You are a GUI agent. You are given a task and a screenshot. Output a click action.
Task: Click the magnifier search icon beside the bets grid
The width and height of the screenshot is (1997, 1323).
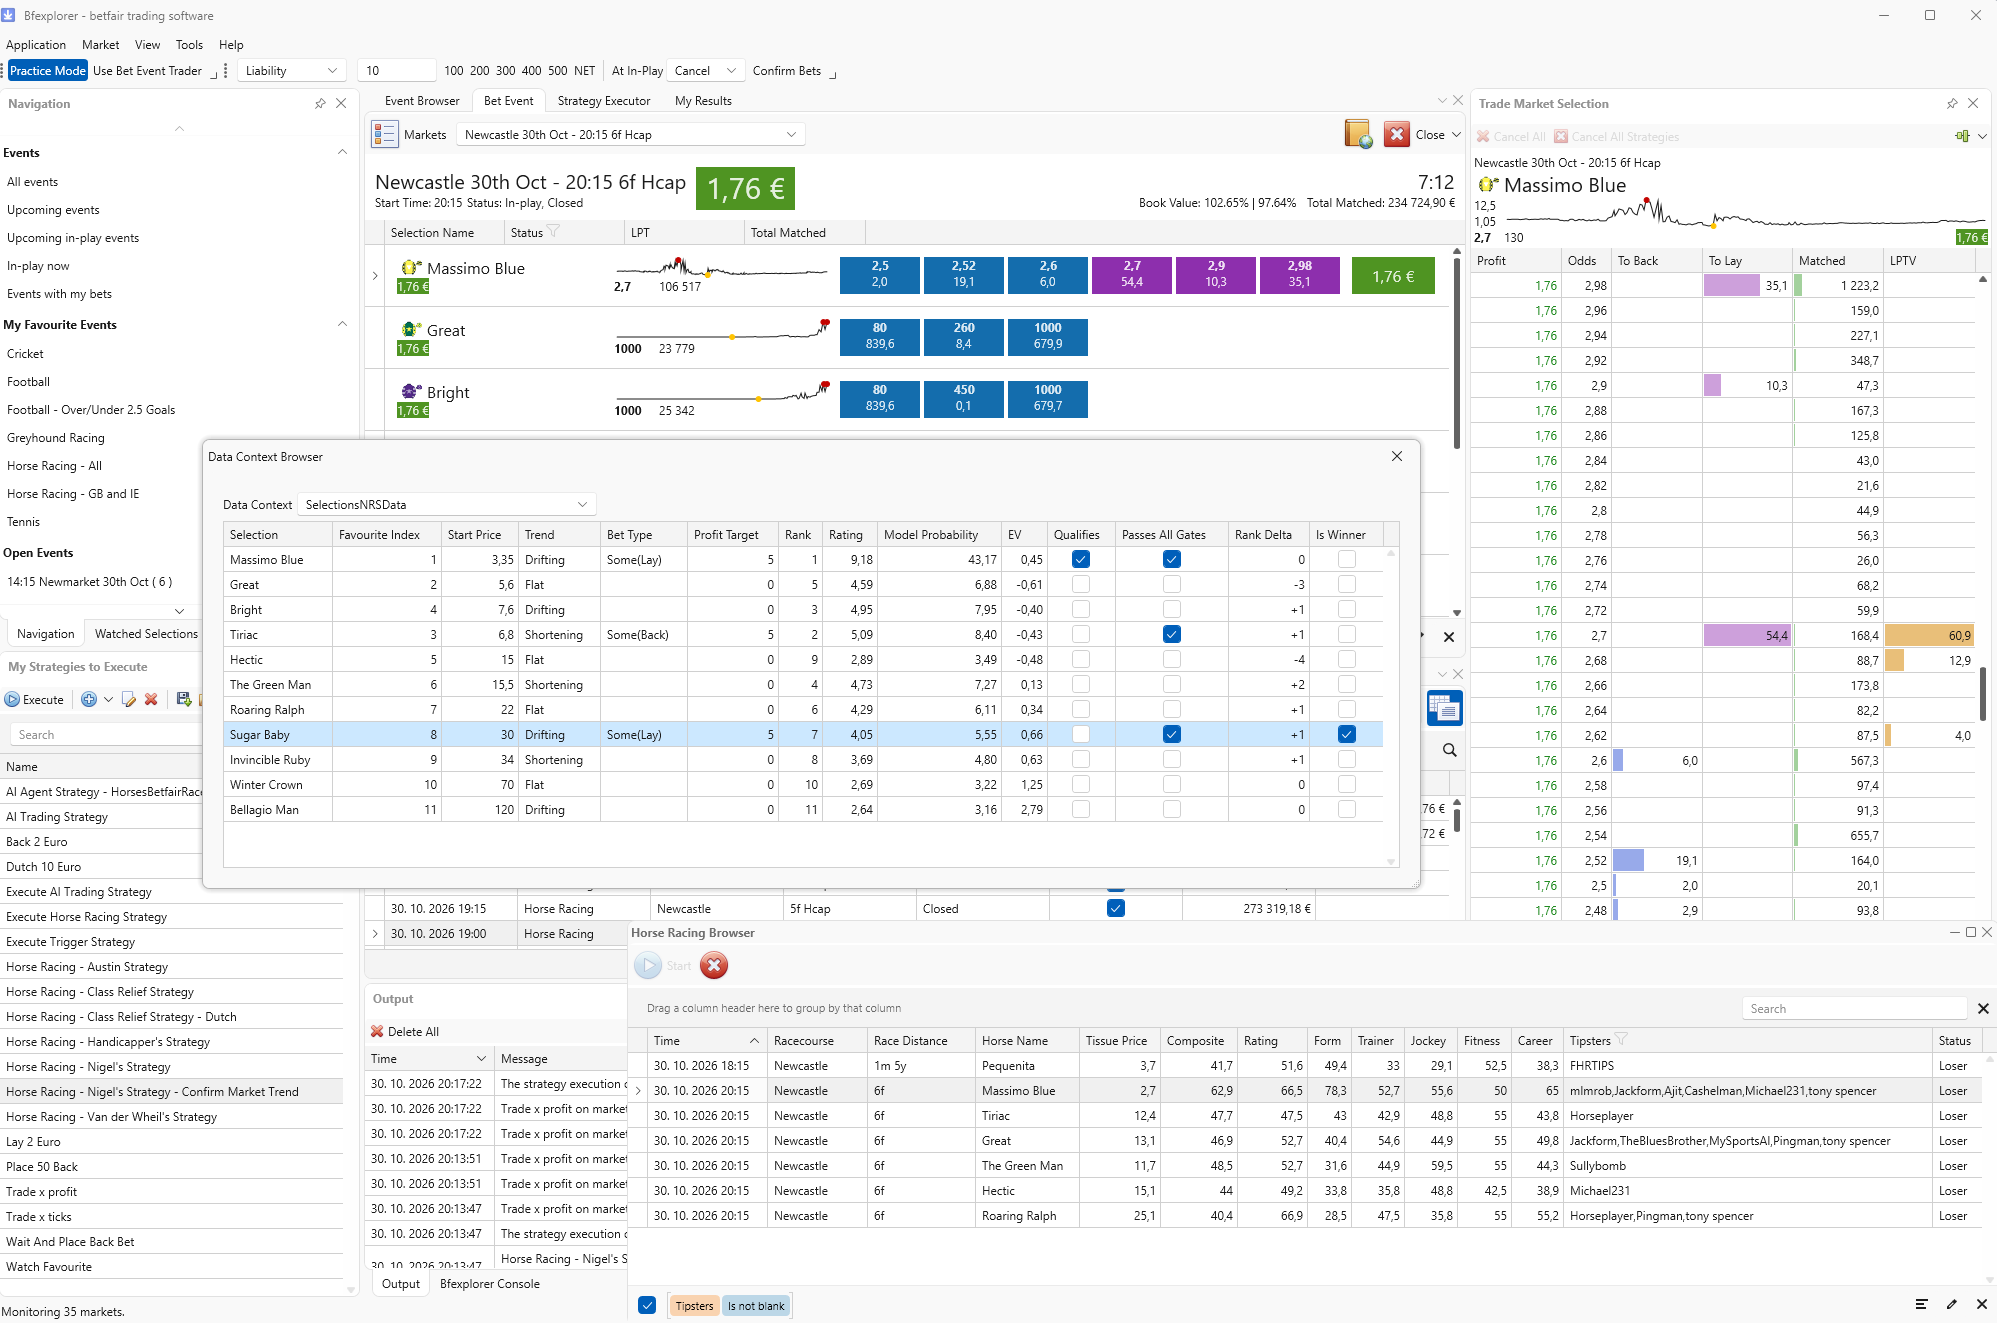pos(1449,750)
